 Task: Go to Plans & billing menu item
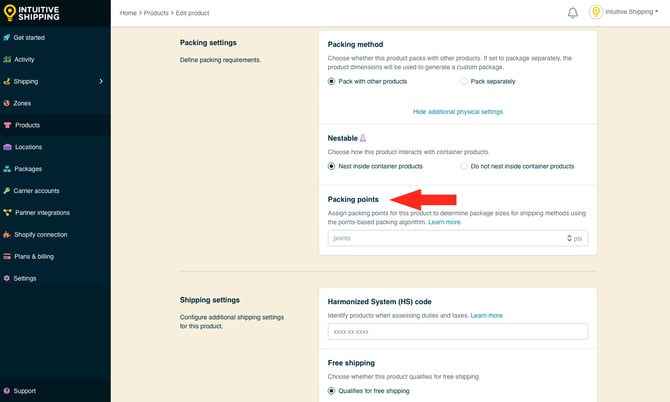pyautogui.click(x=34, y=256)
